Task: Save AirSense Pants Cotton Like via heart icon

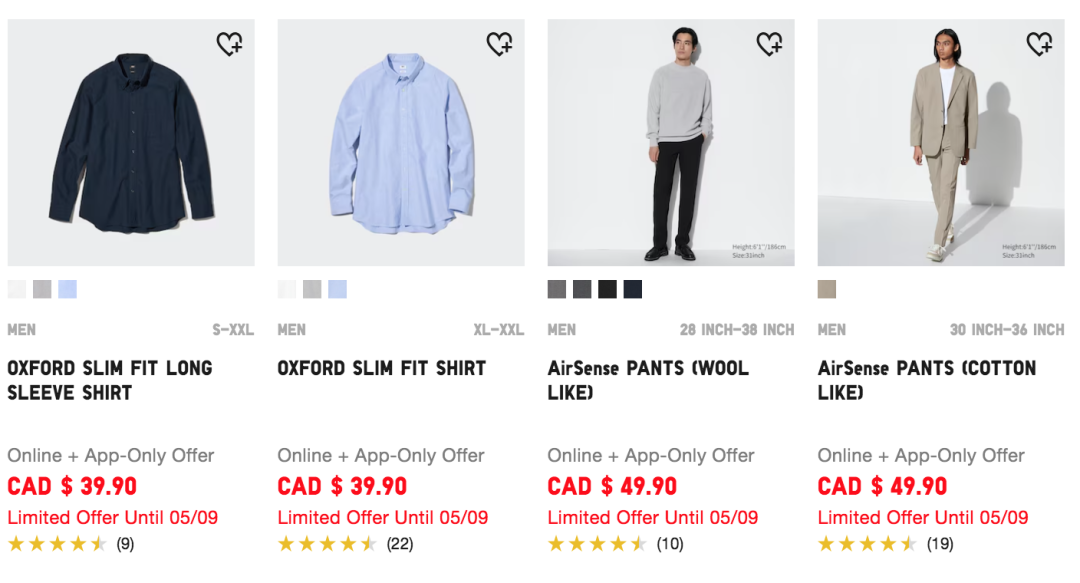Action: [x=1039, y=43]
